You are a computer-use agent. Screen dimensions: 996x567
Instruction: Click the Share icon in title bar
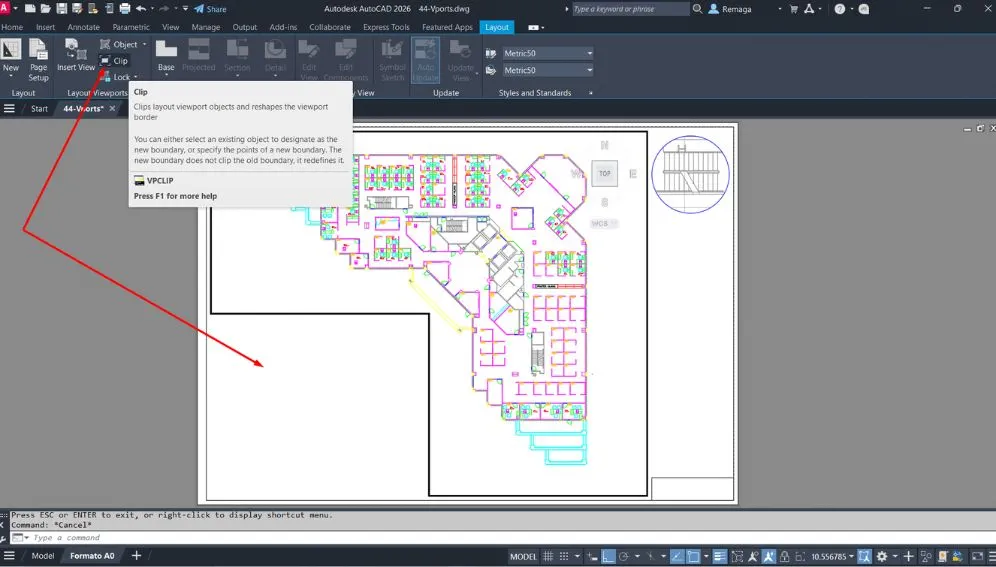[x=210, y=9]
